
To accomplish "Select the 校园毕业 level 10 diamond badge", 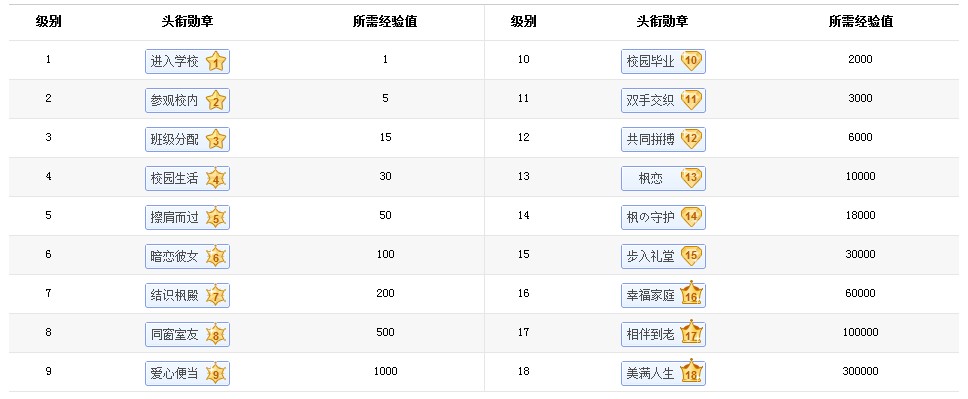I will 663,61.
